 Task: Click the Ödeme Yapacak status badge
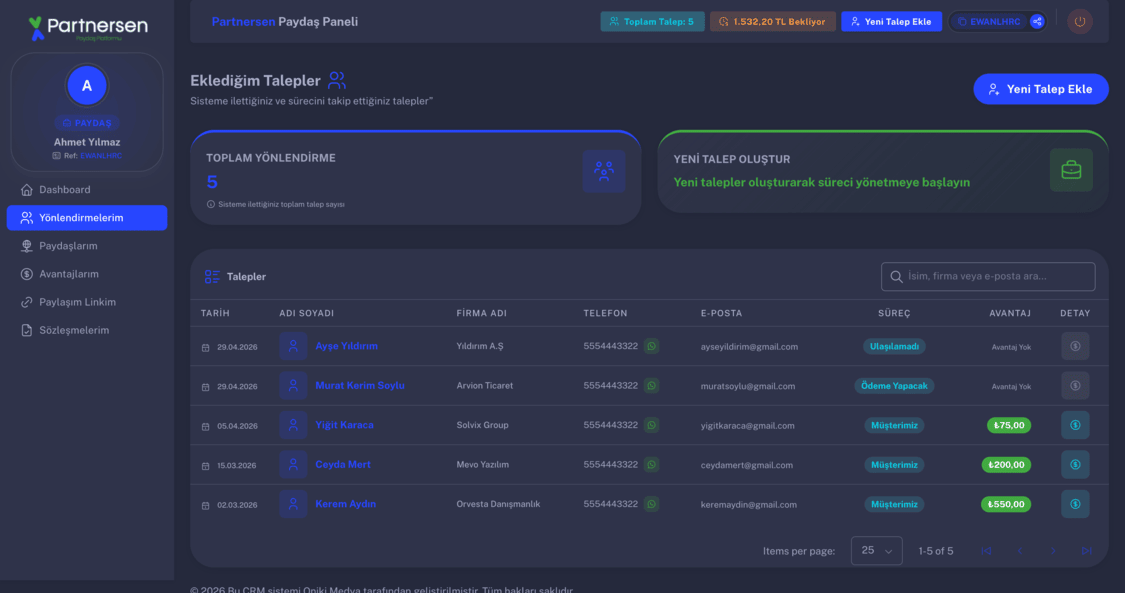click(x=894, y=386)
